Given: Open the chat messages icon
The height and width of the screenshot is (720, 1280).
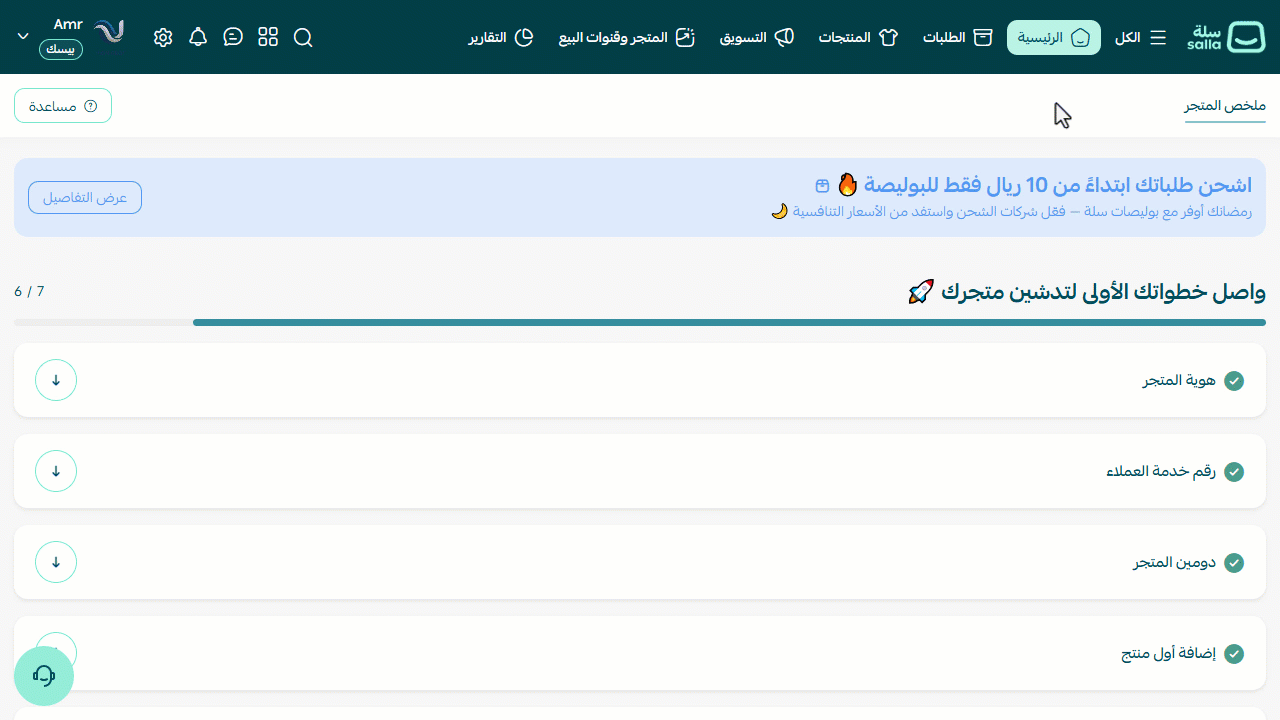Looking at the screenshot, I should pos(233,37).
